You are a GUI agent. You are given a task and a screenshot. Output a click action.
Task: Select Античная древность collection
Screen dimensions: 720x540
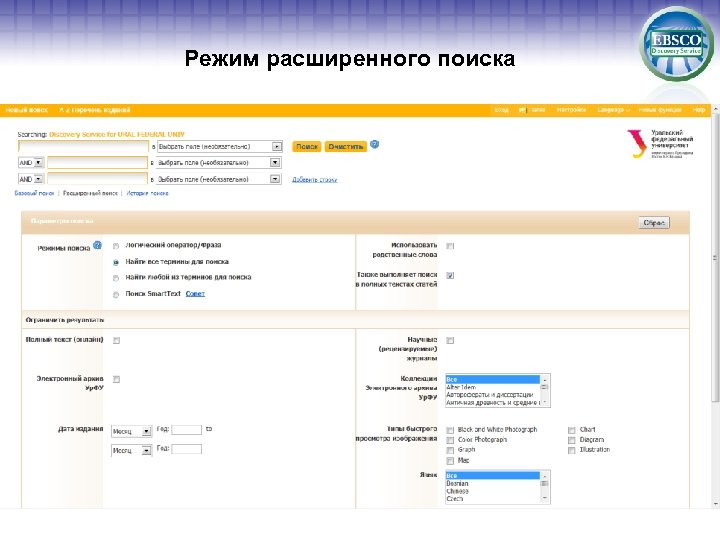pyautogui.click(x=493, y=403)
